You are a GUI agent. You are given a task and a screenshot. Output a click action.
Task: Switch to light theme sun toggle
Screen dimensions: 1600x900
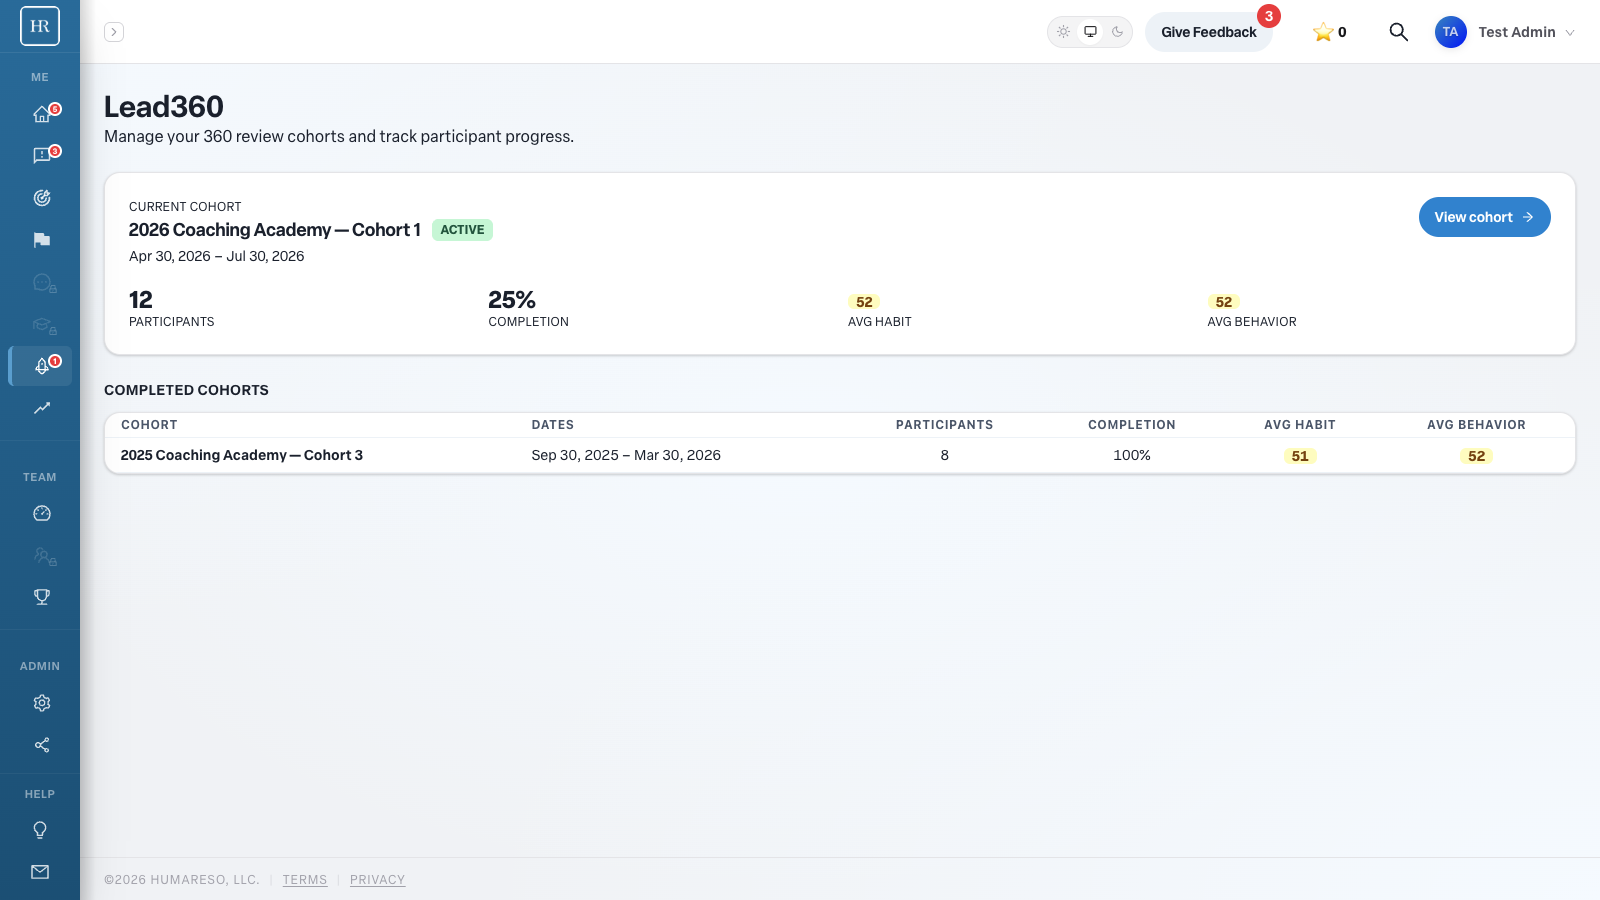tap(1064, 32)
